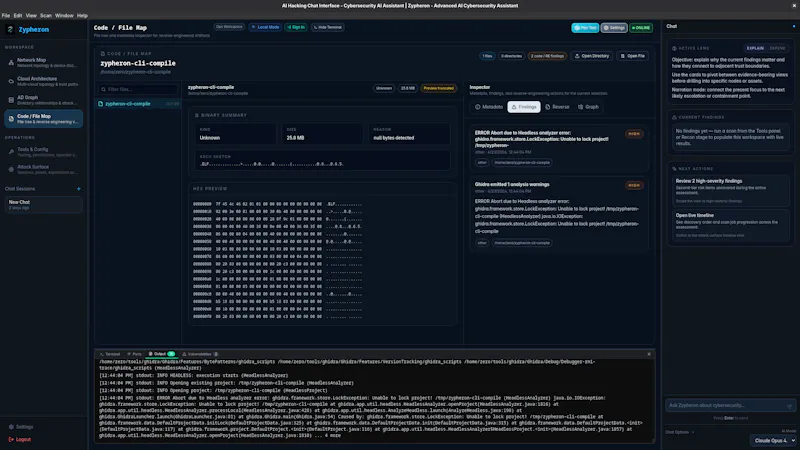This screenshot has height=450, width=800.
Task: Select the DEFEND lens mode
Action: pyautogui.click(x=778, y=48)
